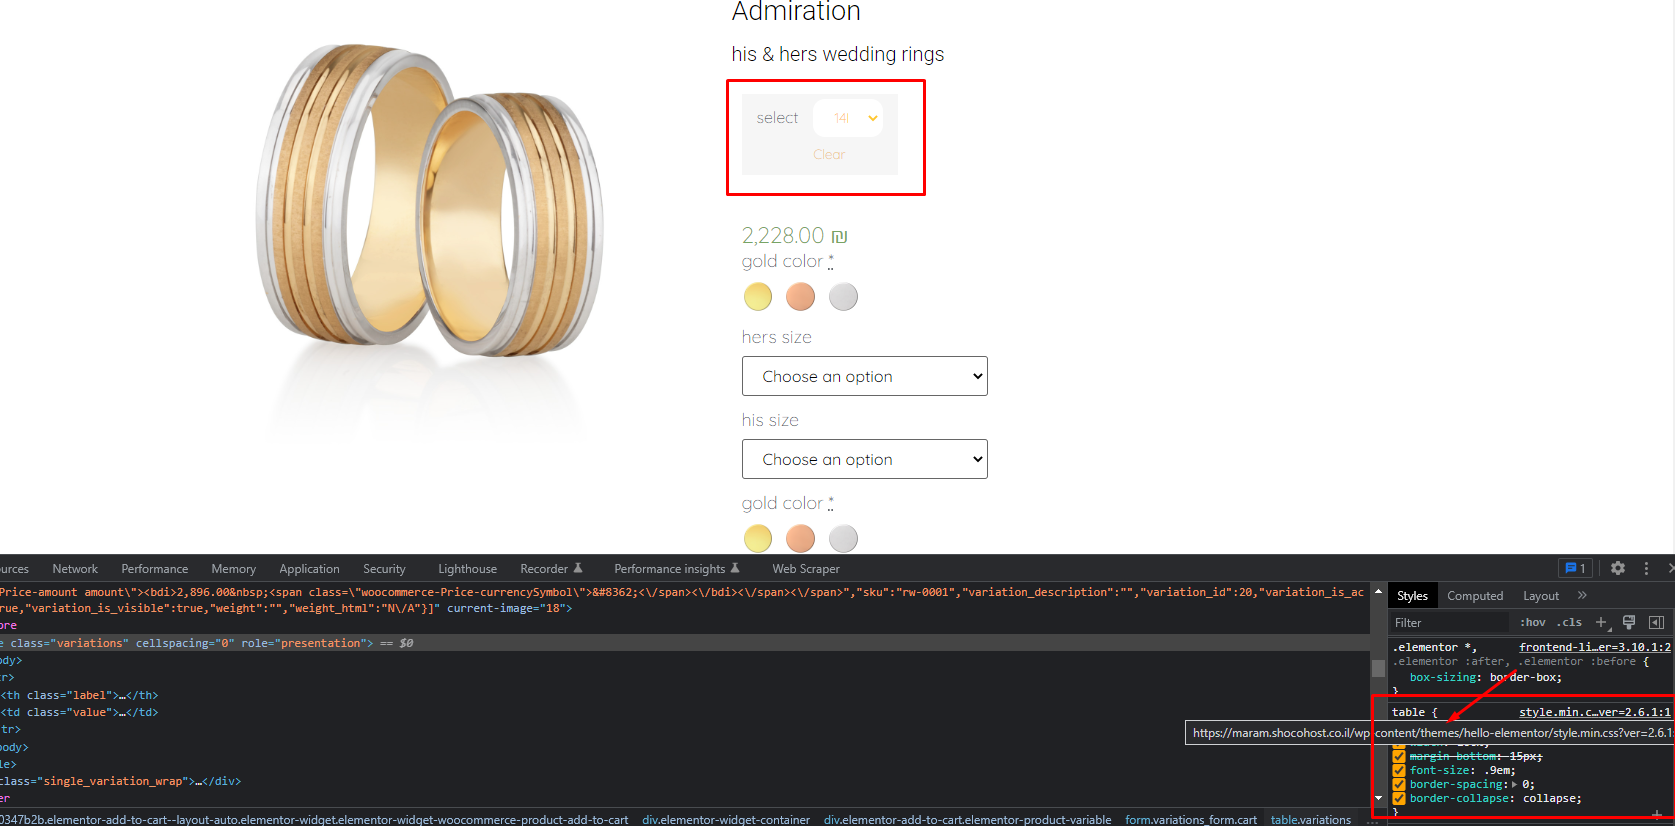Image resolution: width=1675 pixels, height=826 pixels.
Task: Click form.variations_form.cart breadcrumb
Action: [1191, 819]
